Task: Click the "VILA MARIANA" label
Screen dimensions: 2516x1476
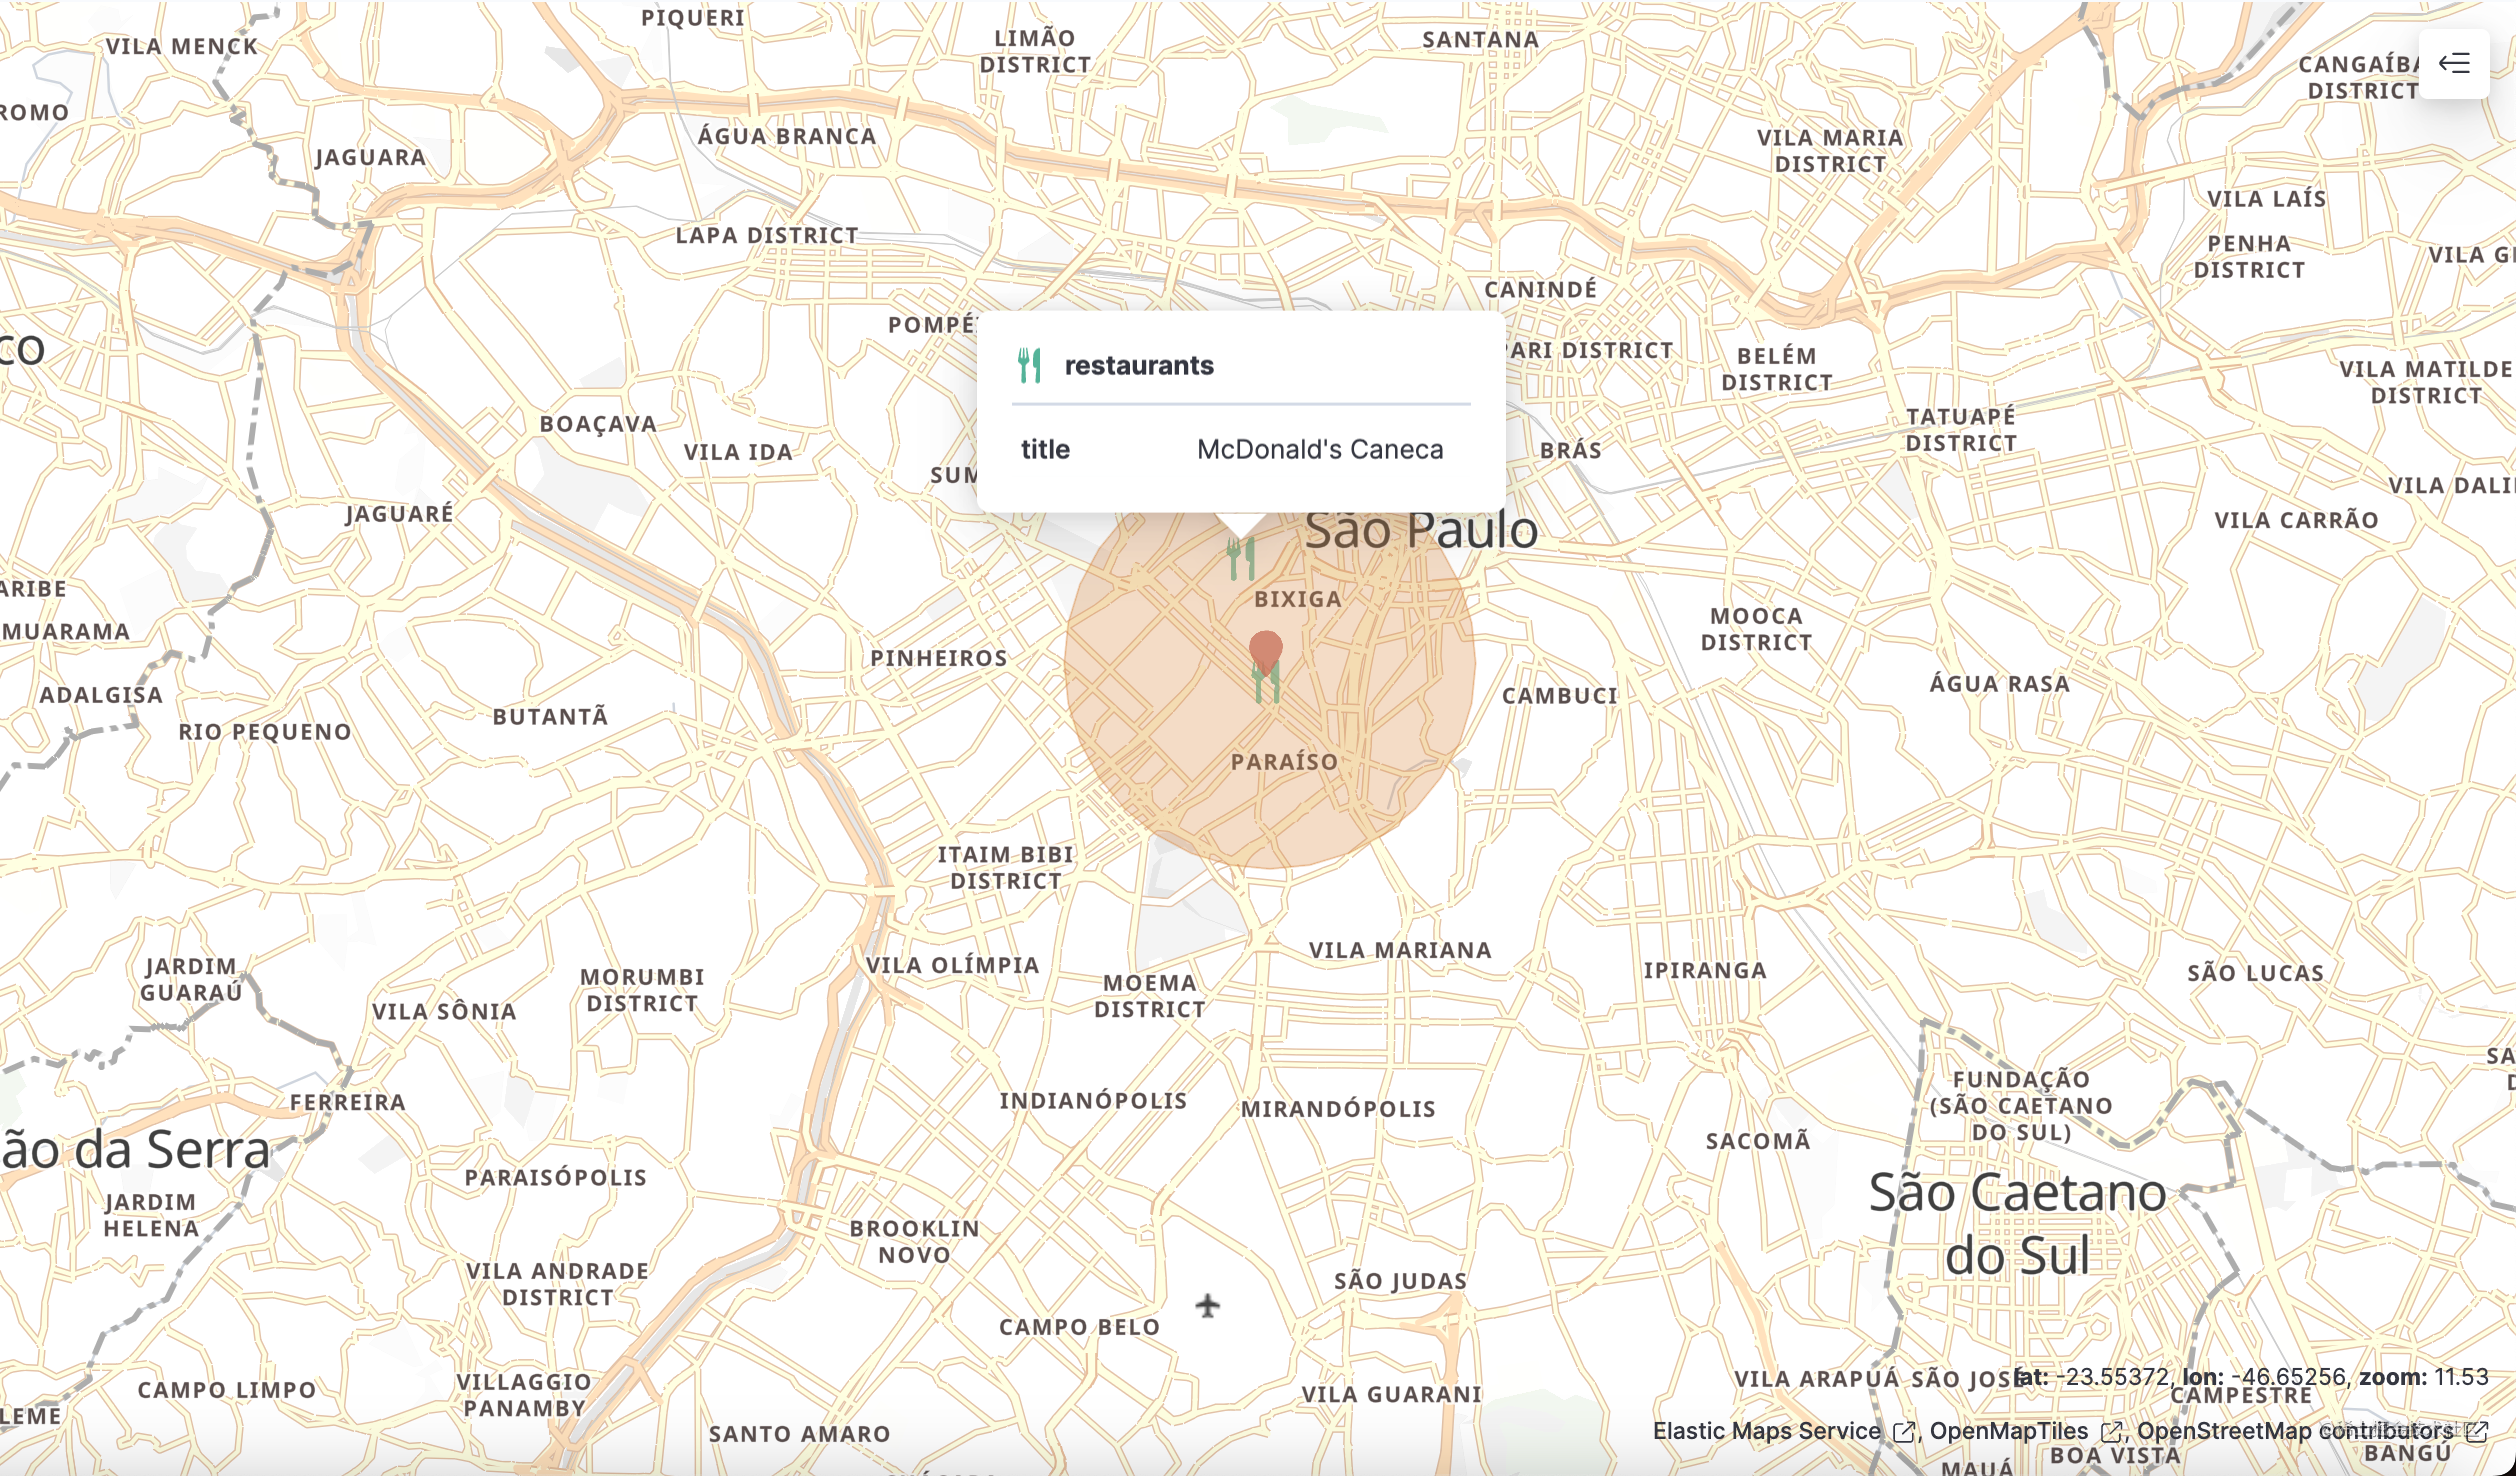Action: click(x=1400, y=950)
